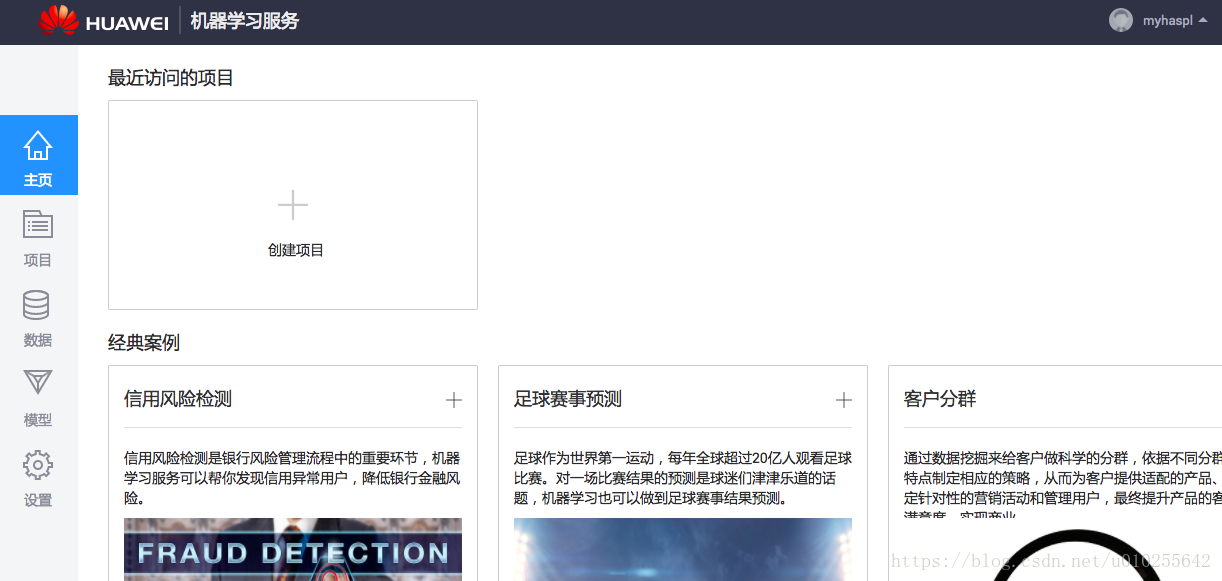Image resolution: width=1222 pixels, height=581 pixels.
Task: Select the 主页 label in the sidebar
Action: 38,181
